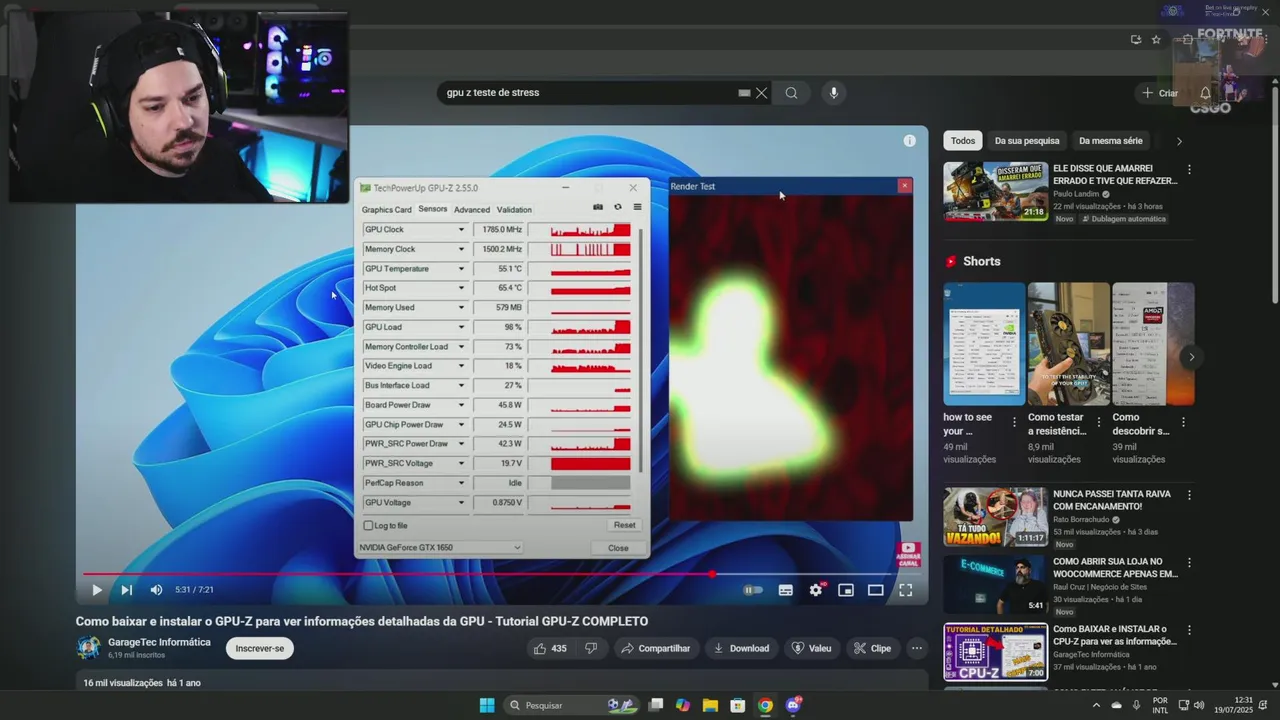The image size is (1280, 720).
Task: Clear the YouTube search box text
Action: click(x=762, y=93)
